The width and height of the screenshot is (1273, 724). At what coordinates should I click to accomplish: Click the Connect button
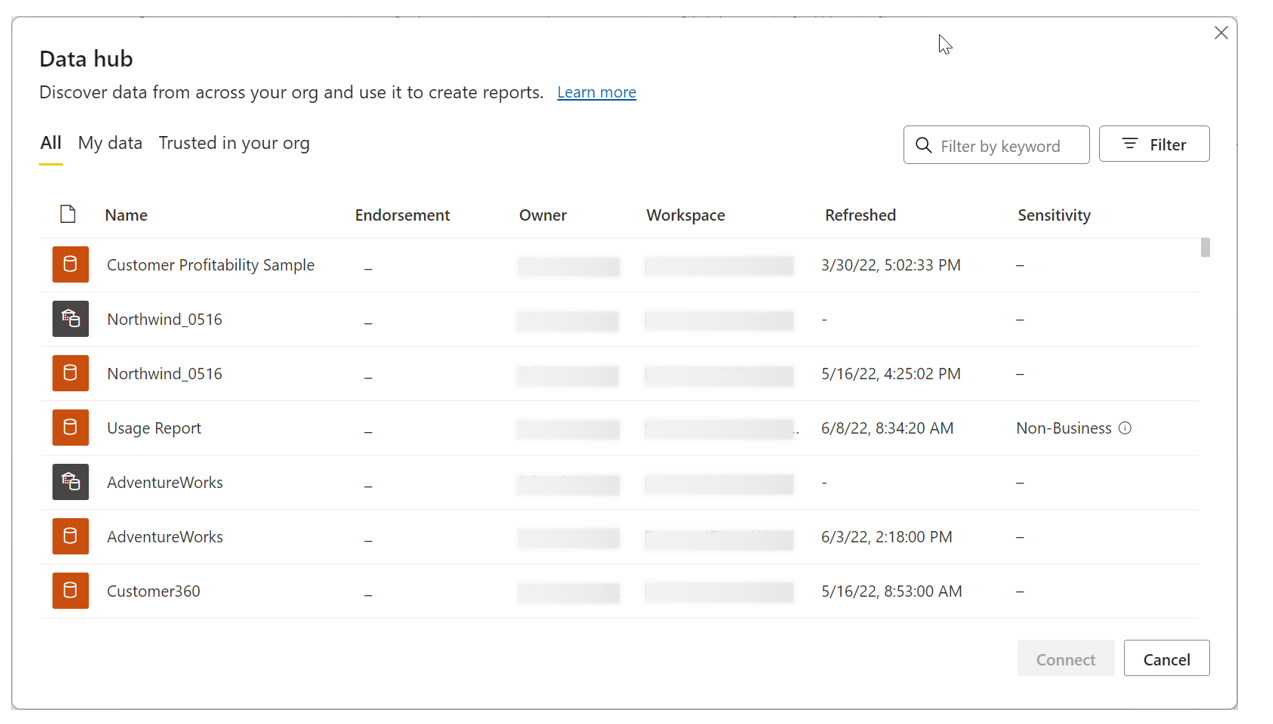coord(1066,658)
